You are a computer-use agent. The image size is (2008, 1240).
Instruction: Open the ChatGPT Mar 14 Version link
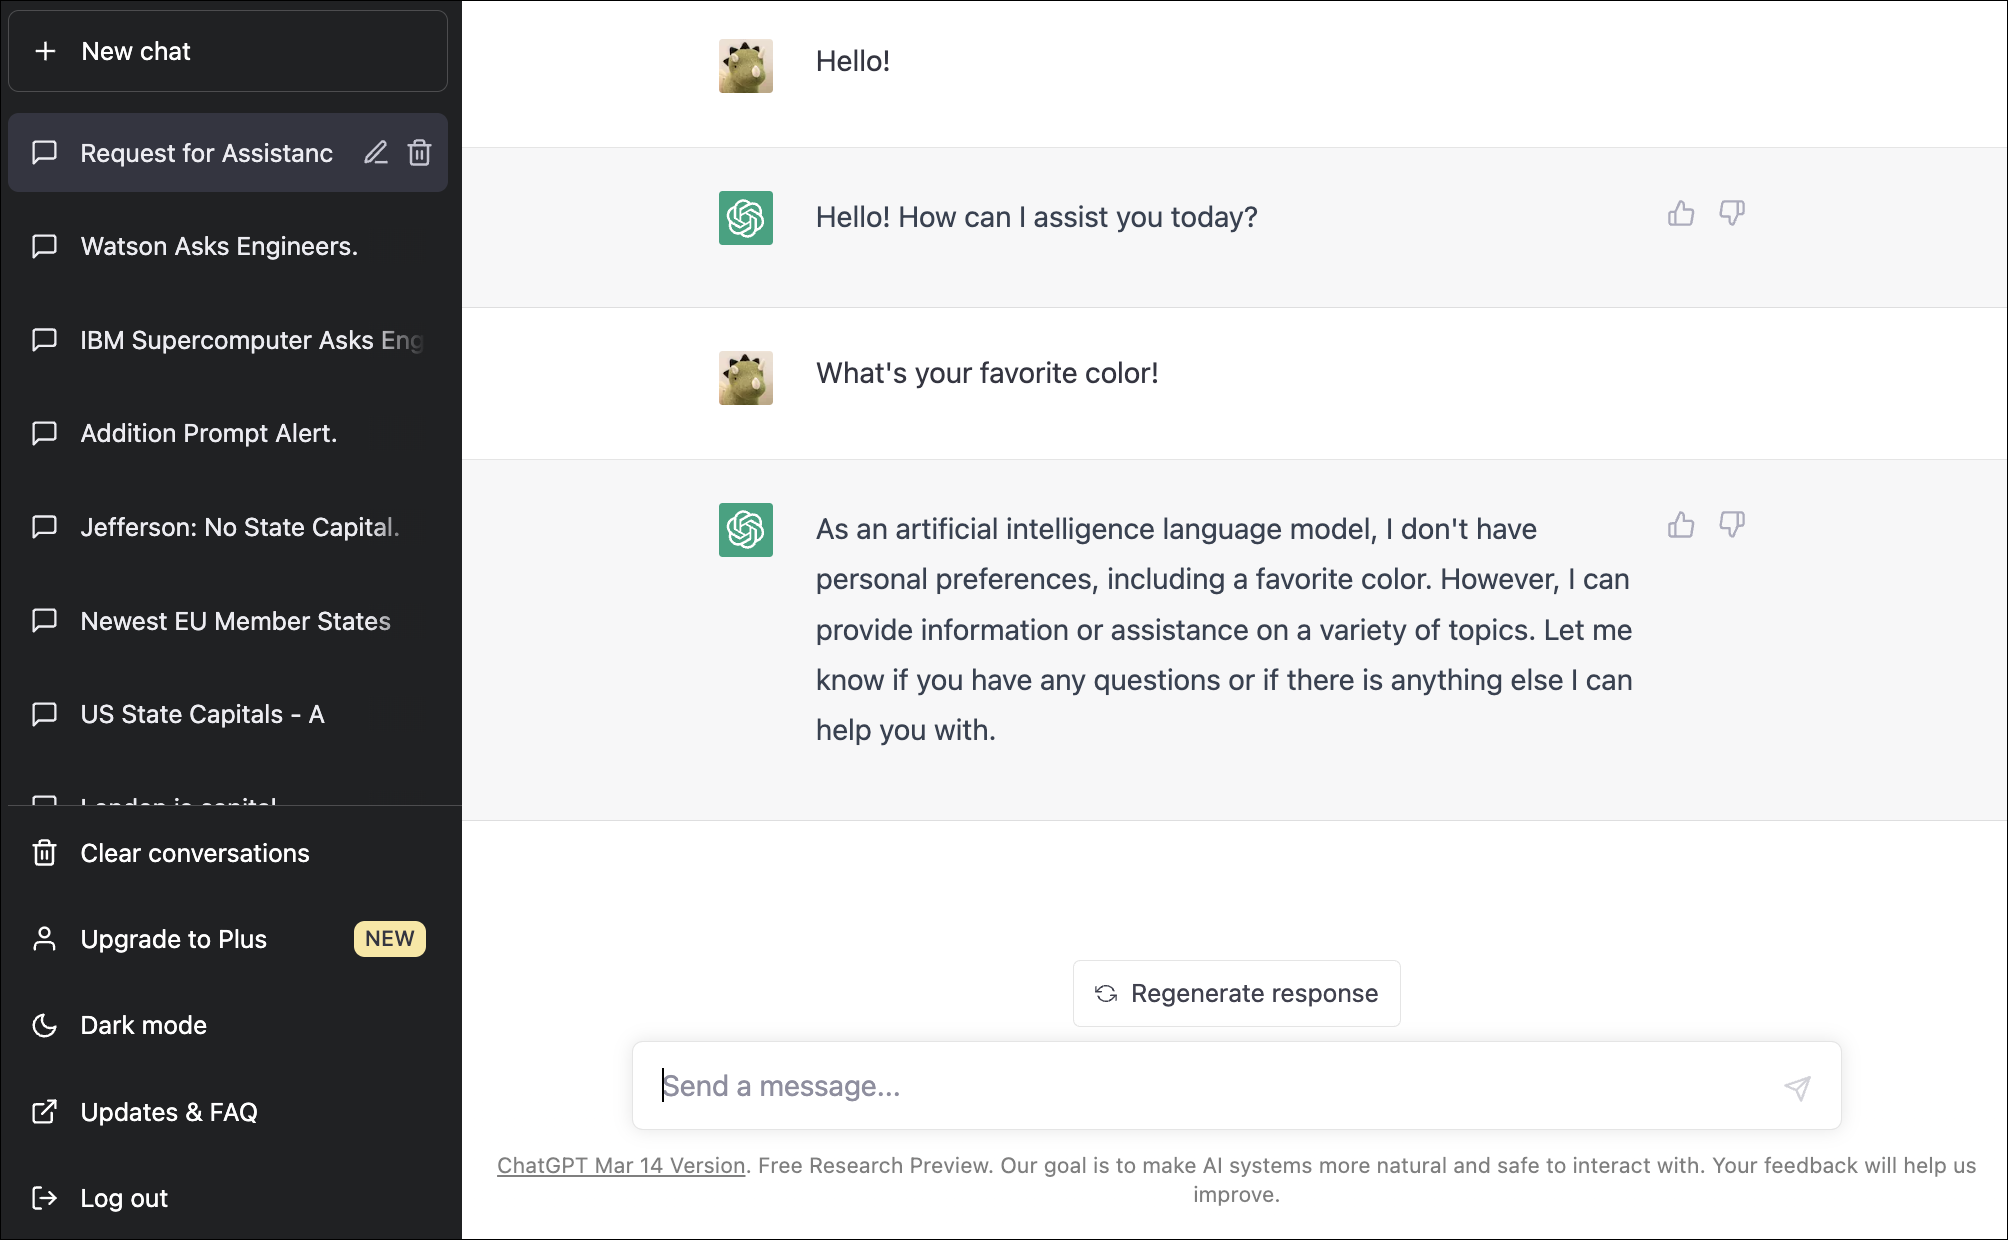[621, 1165]
